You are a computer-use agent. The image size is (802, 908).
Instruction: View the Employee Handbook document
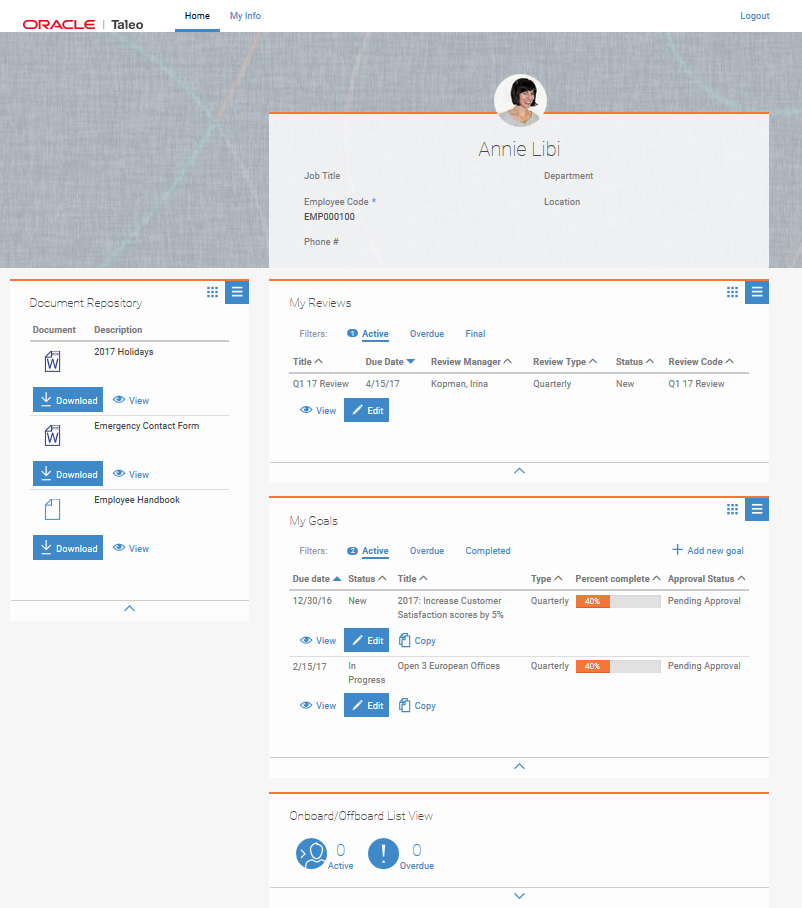pyautogui.click(x=131, y=548)
